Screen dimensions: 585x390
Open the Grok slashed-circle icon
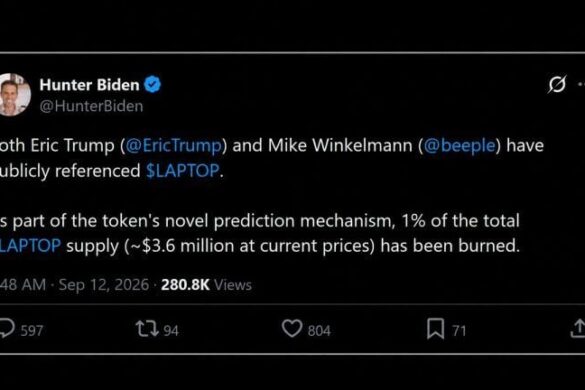[x=557, y=84]
